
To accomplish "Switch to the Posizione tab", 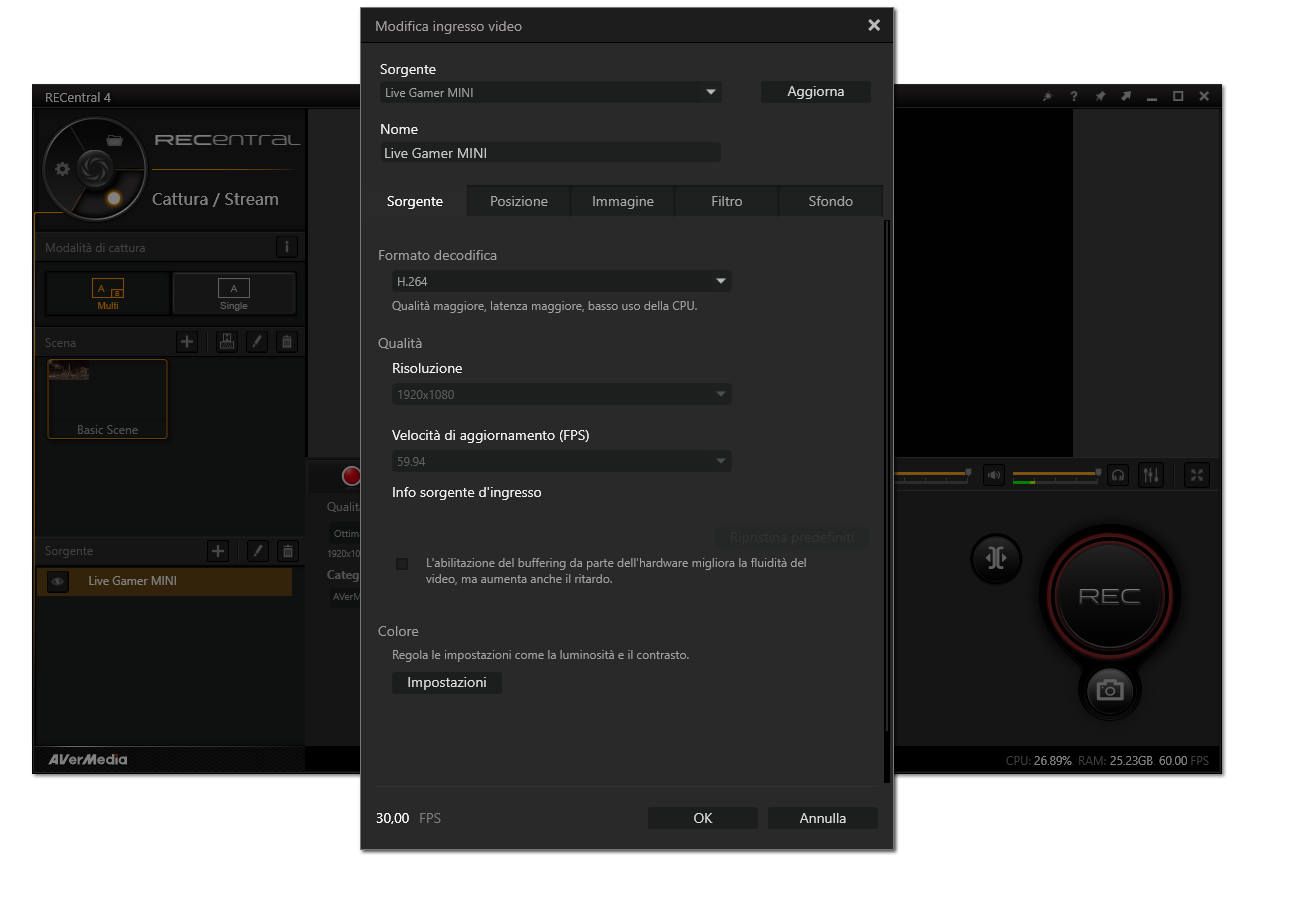I will [x=518, y=201].
